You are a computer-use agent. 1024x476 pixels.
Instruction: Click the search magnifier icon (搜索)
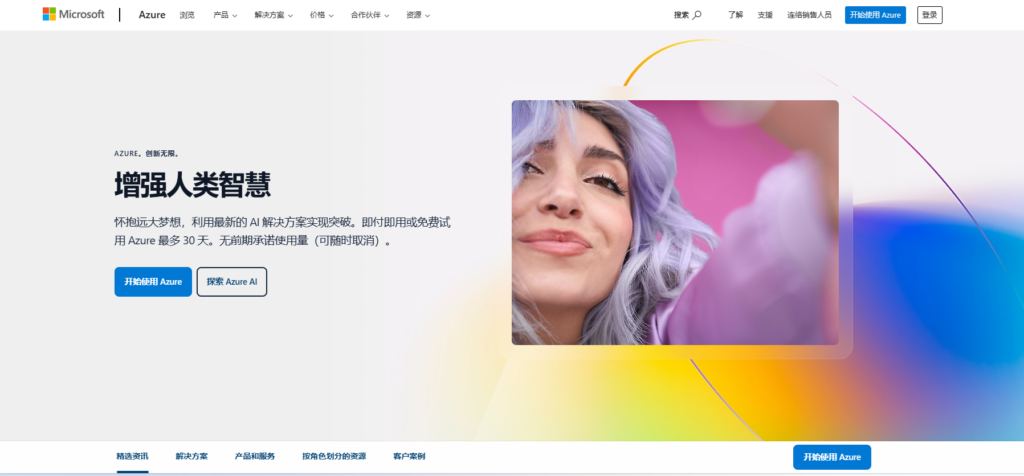pos(697,15)
